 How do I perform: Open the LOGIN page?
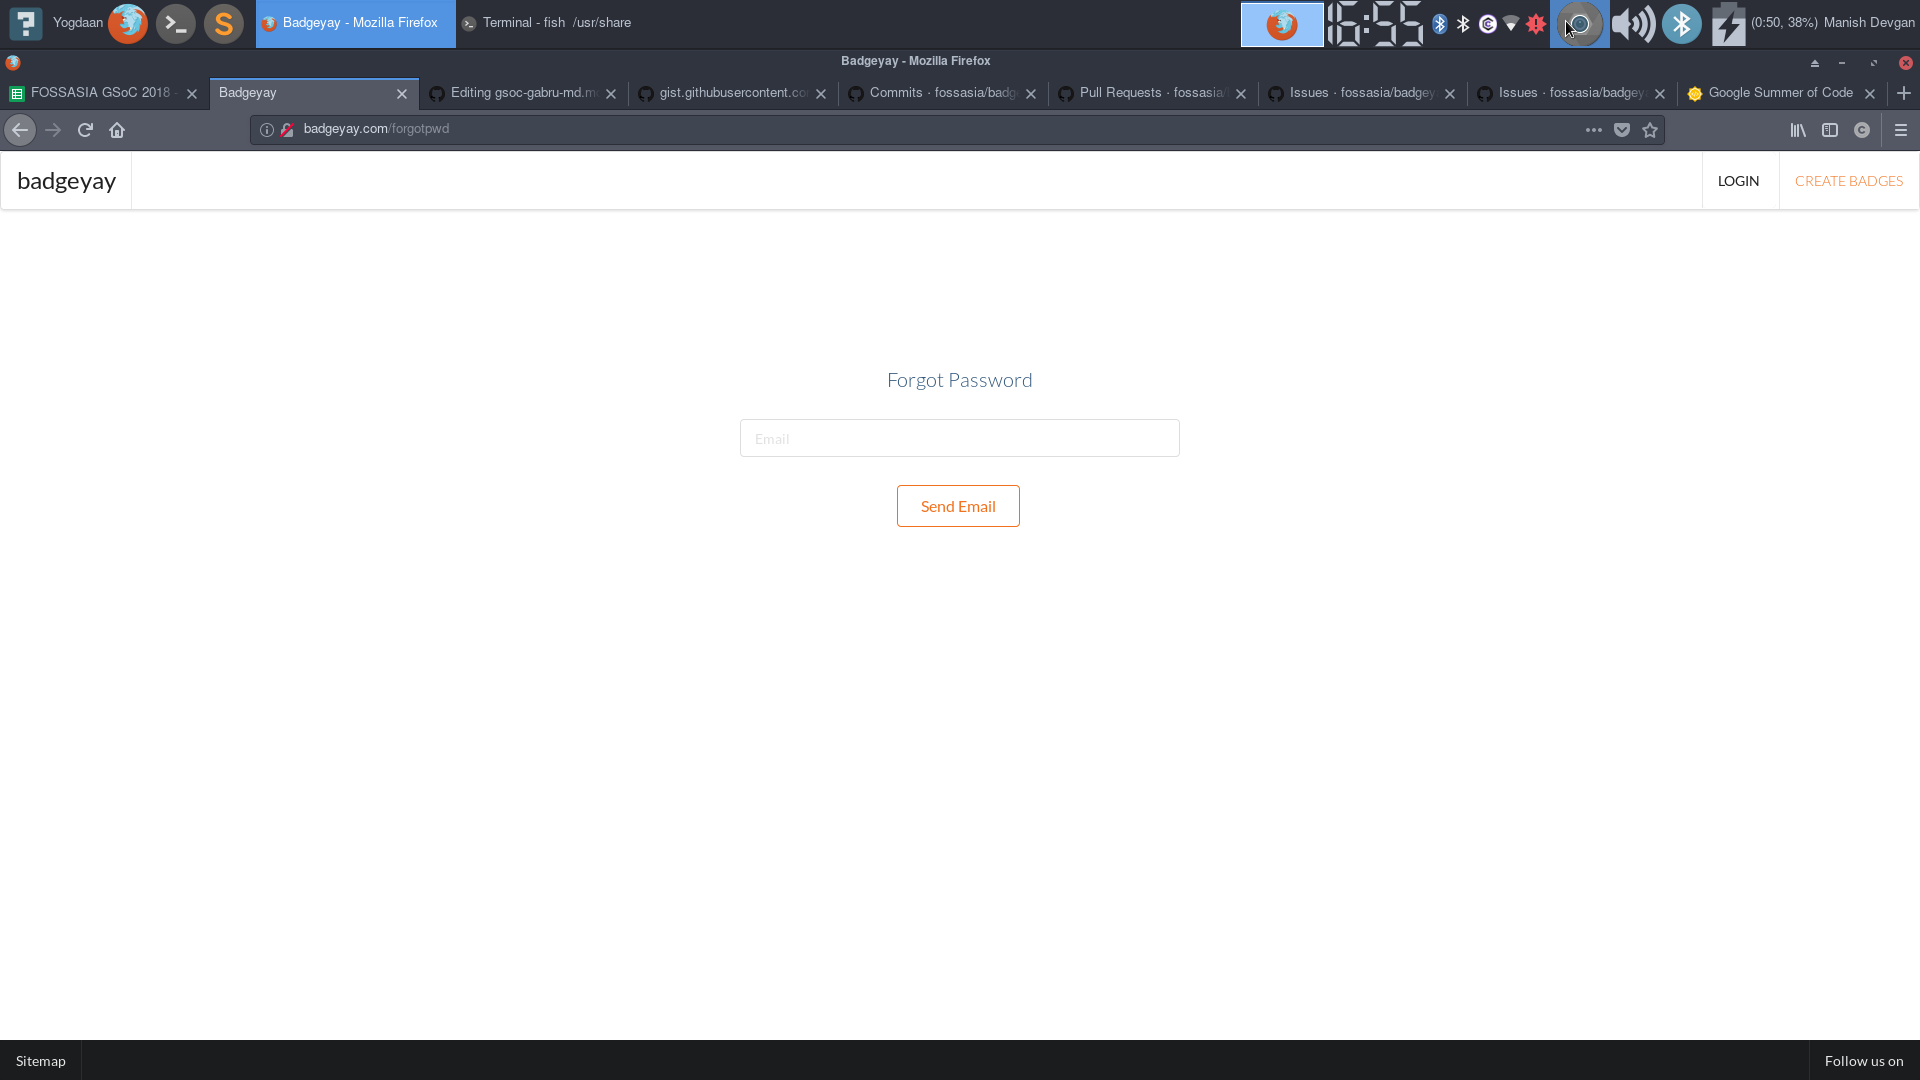pos(1738,181)
